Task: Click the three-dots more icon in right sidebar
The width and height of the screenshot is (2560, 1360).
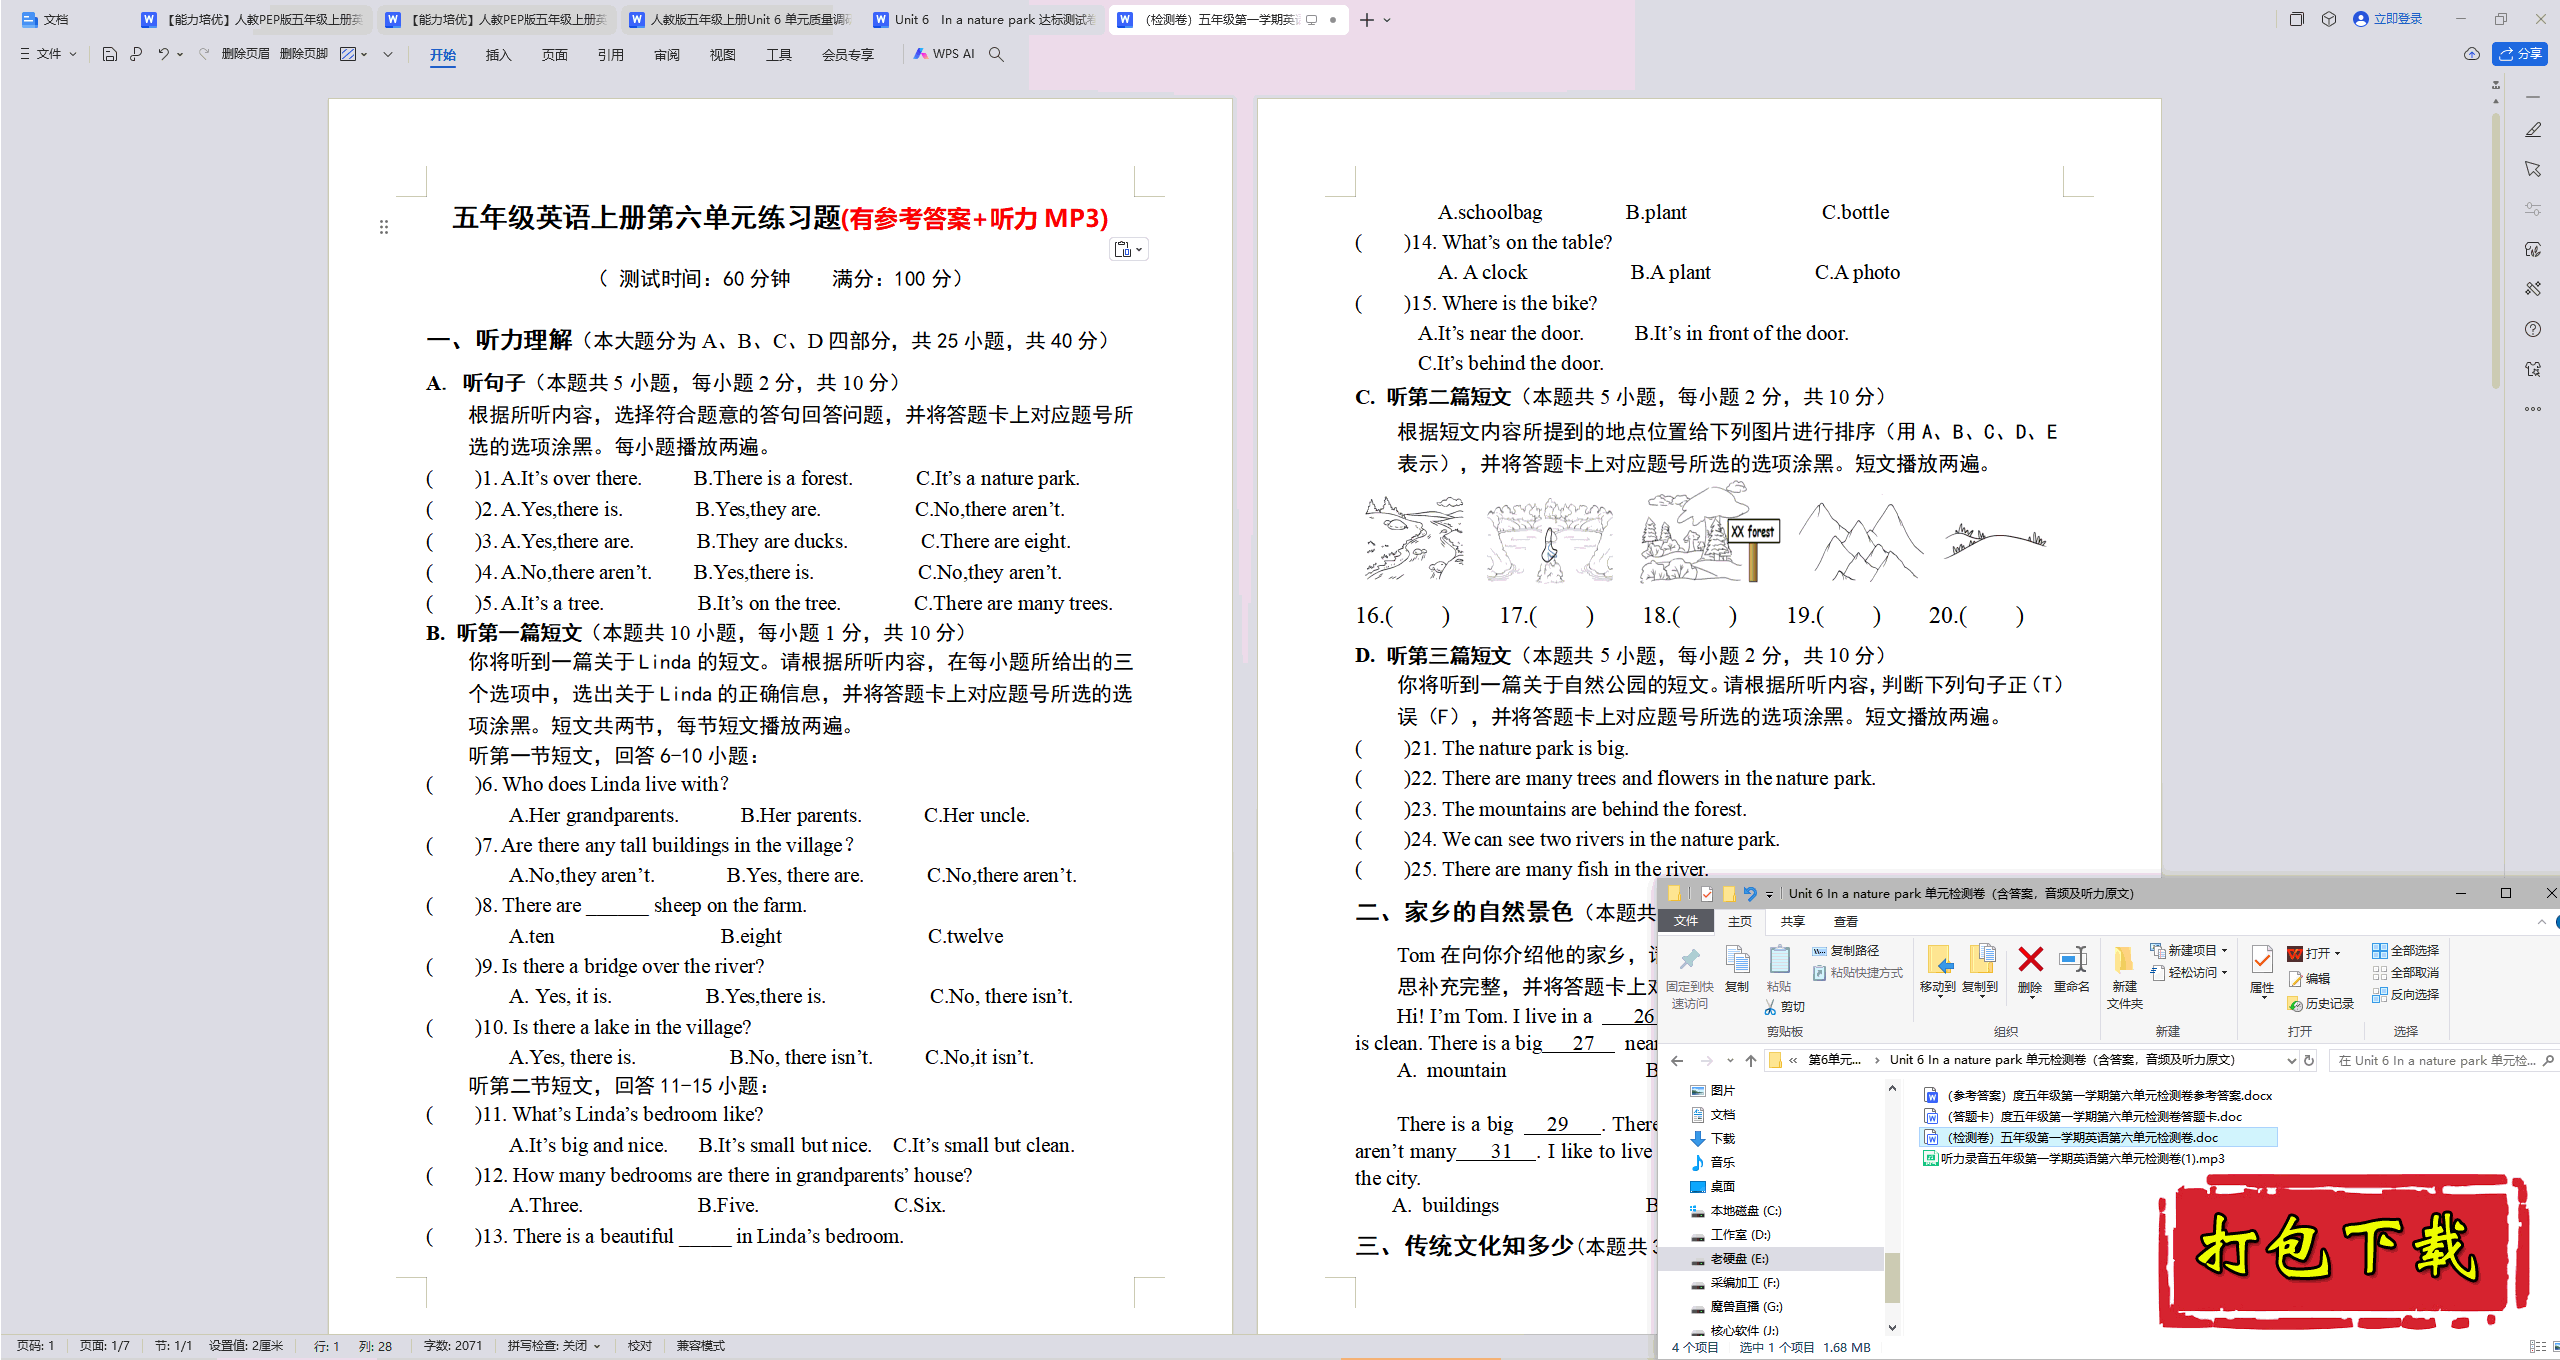Action: coord(2533,409)
